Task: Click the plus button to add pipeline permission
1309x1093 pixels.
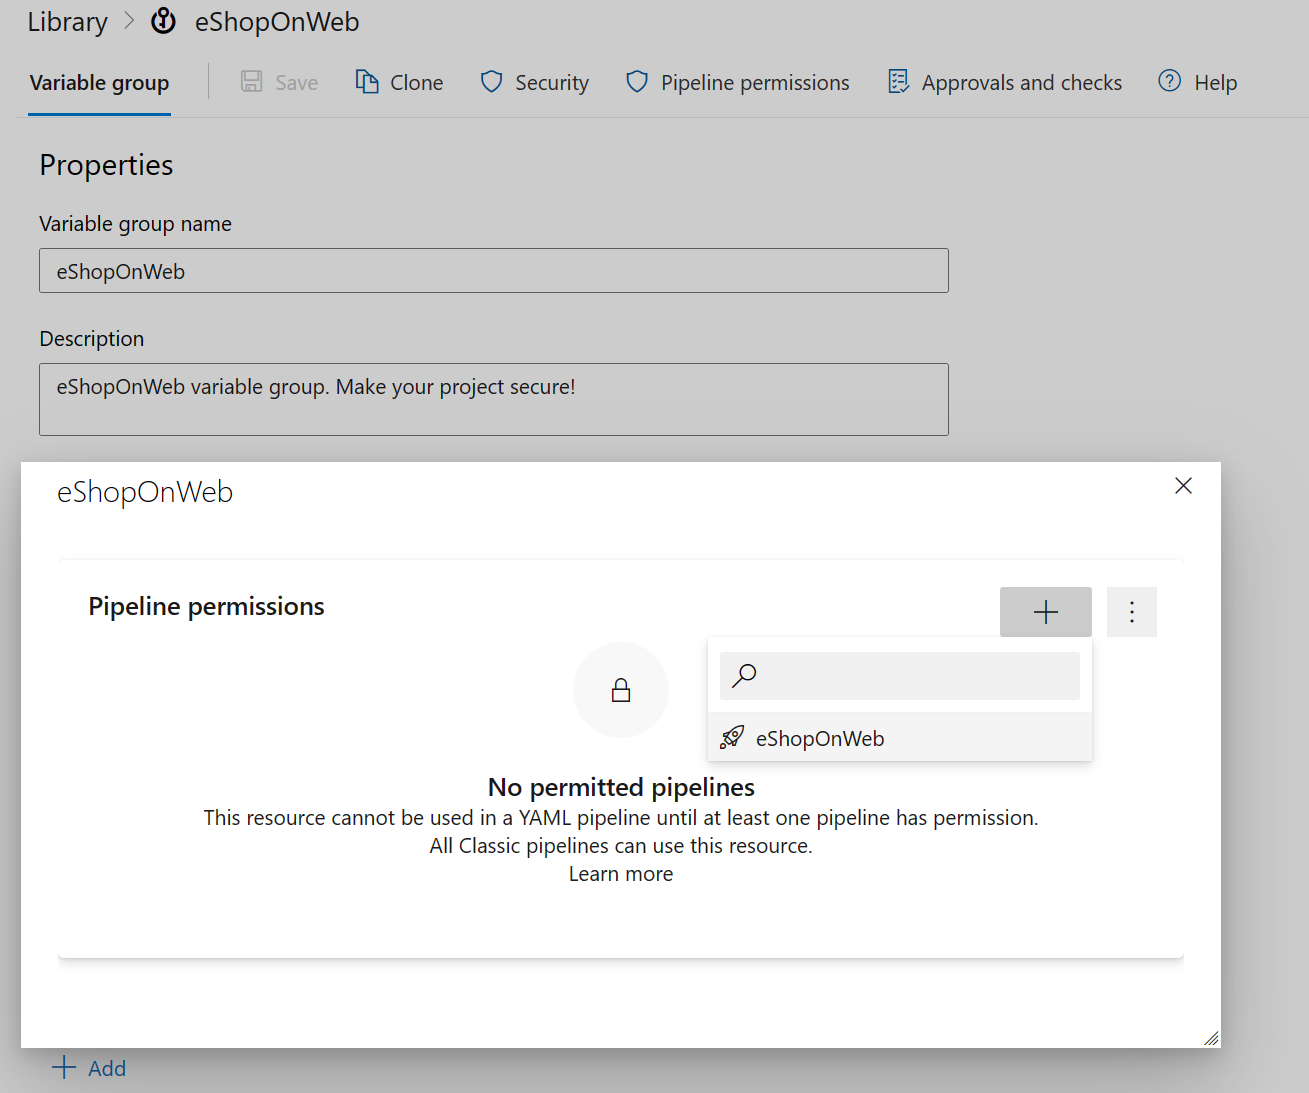Action: coord(1045,611)
